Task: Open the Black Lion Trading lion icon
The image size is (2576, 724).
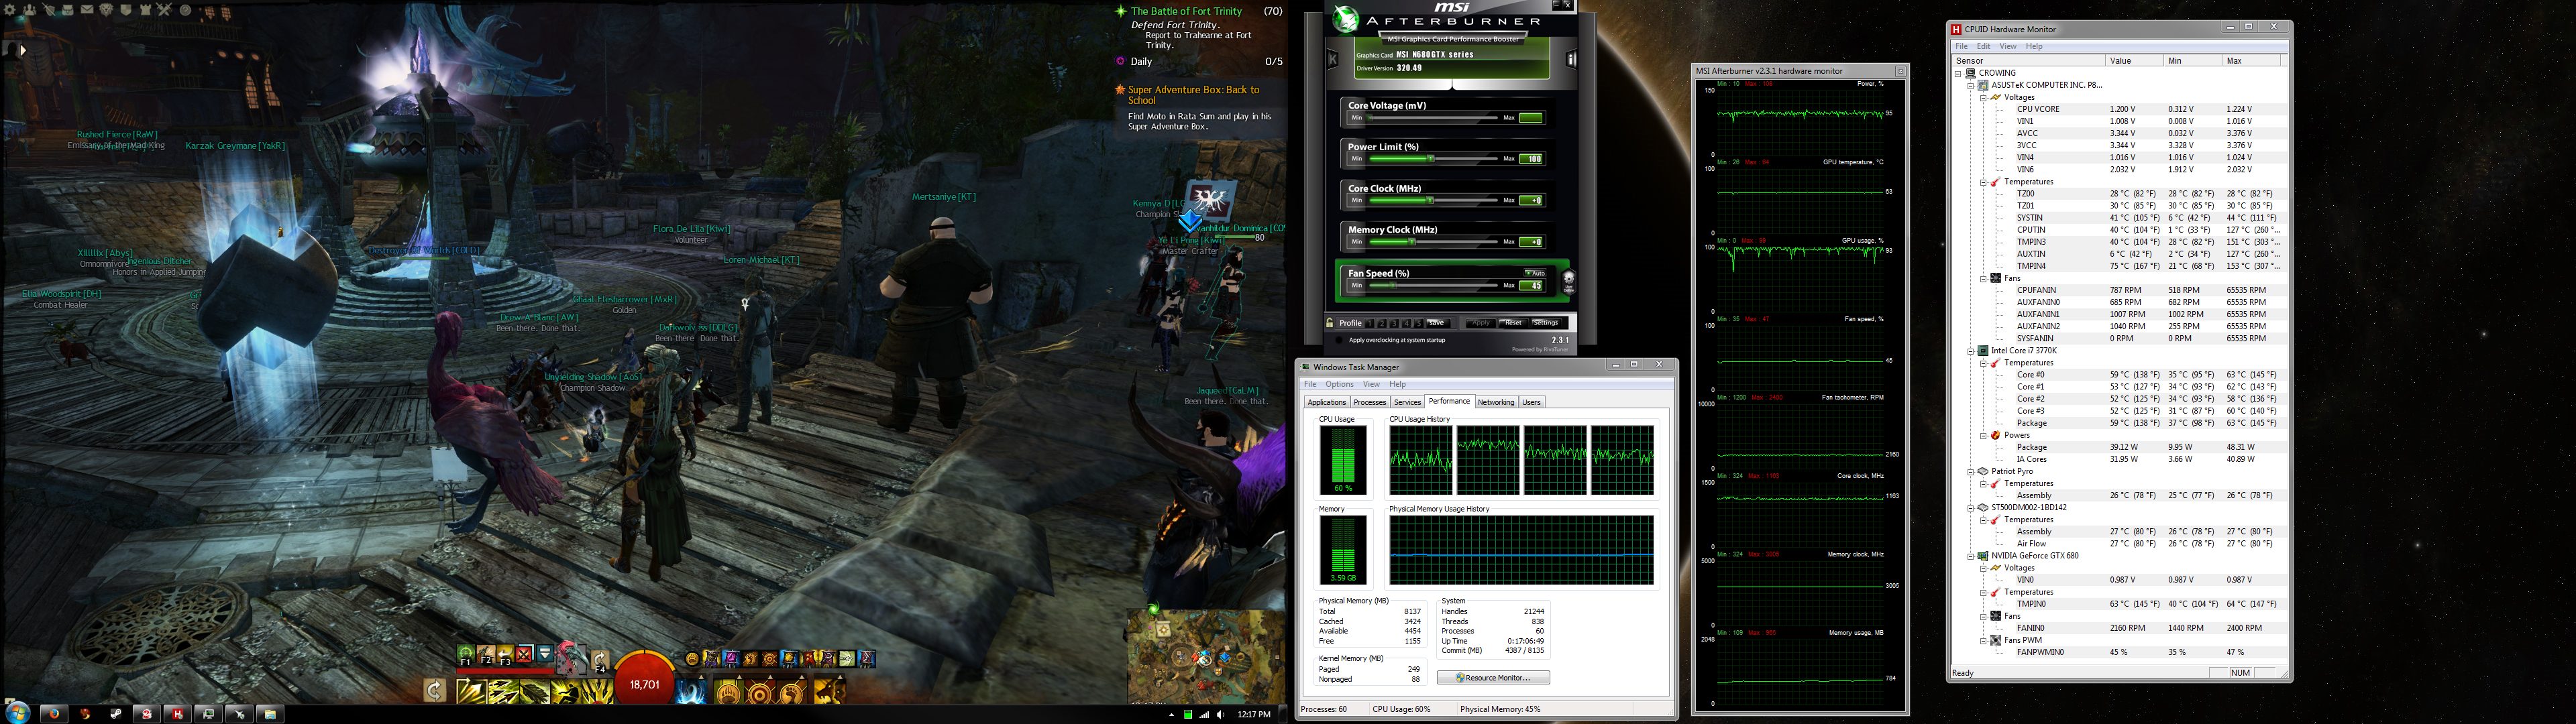Action: click(107, 10)
